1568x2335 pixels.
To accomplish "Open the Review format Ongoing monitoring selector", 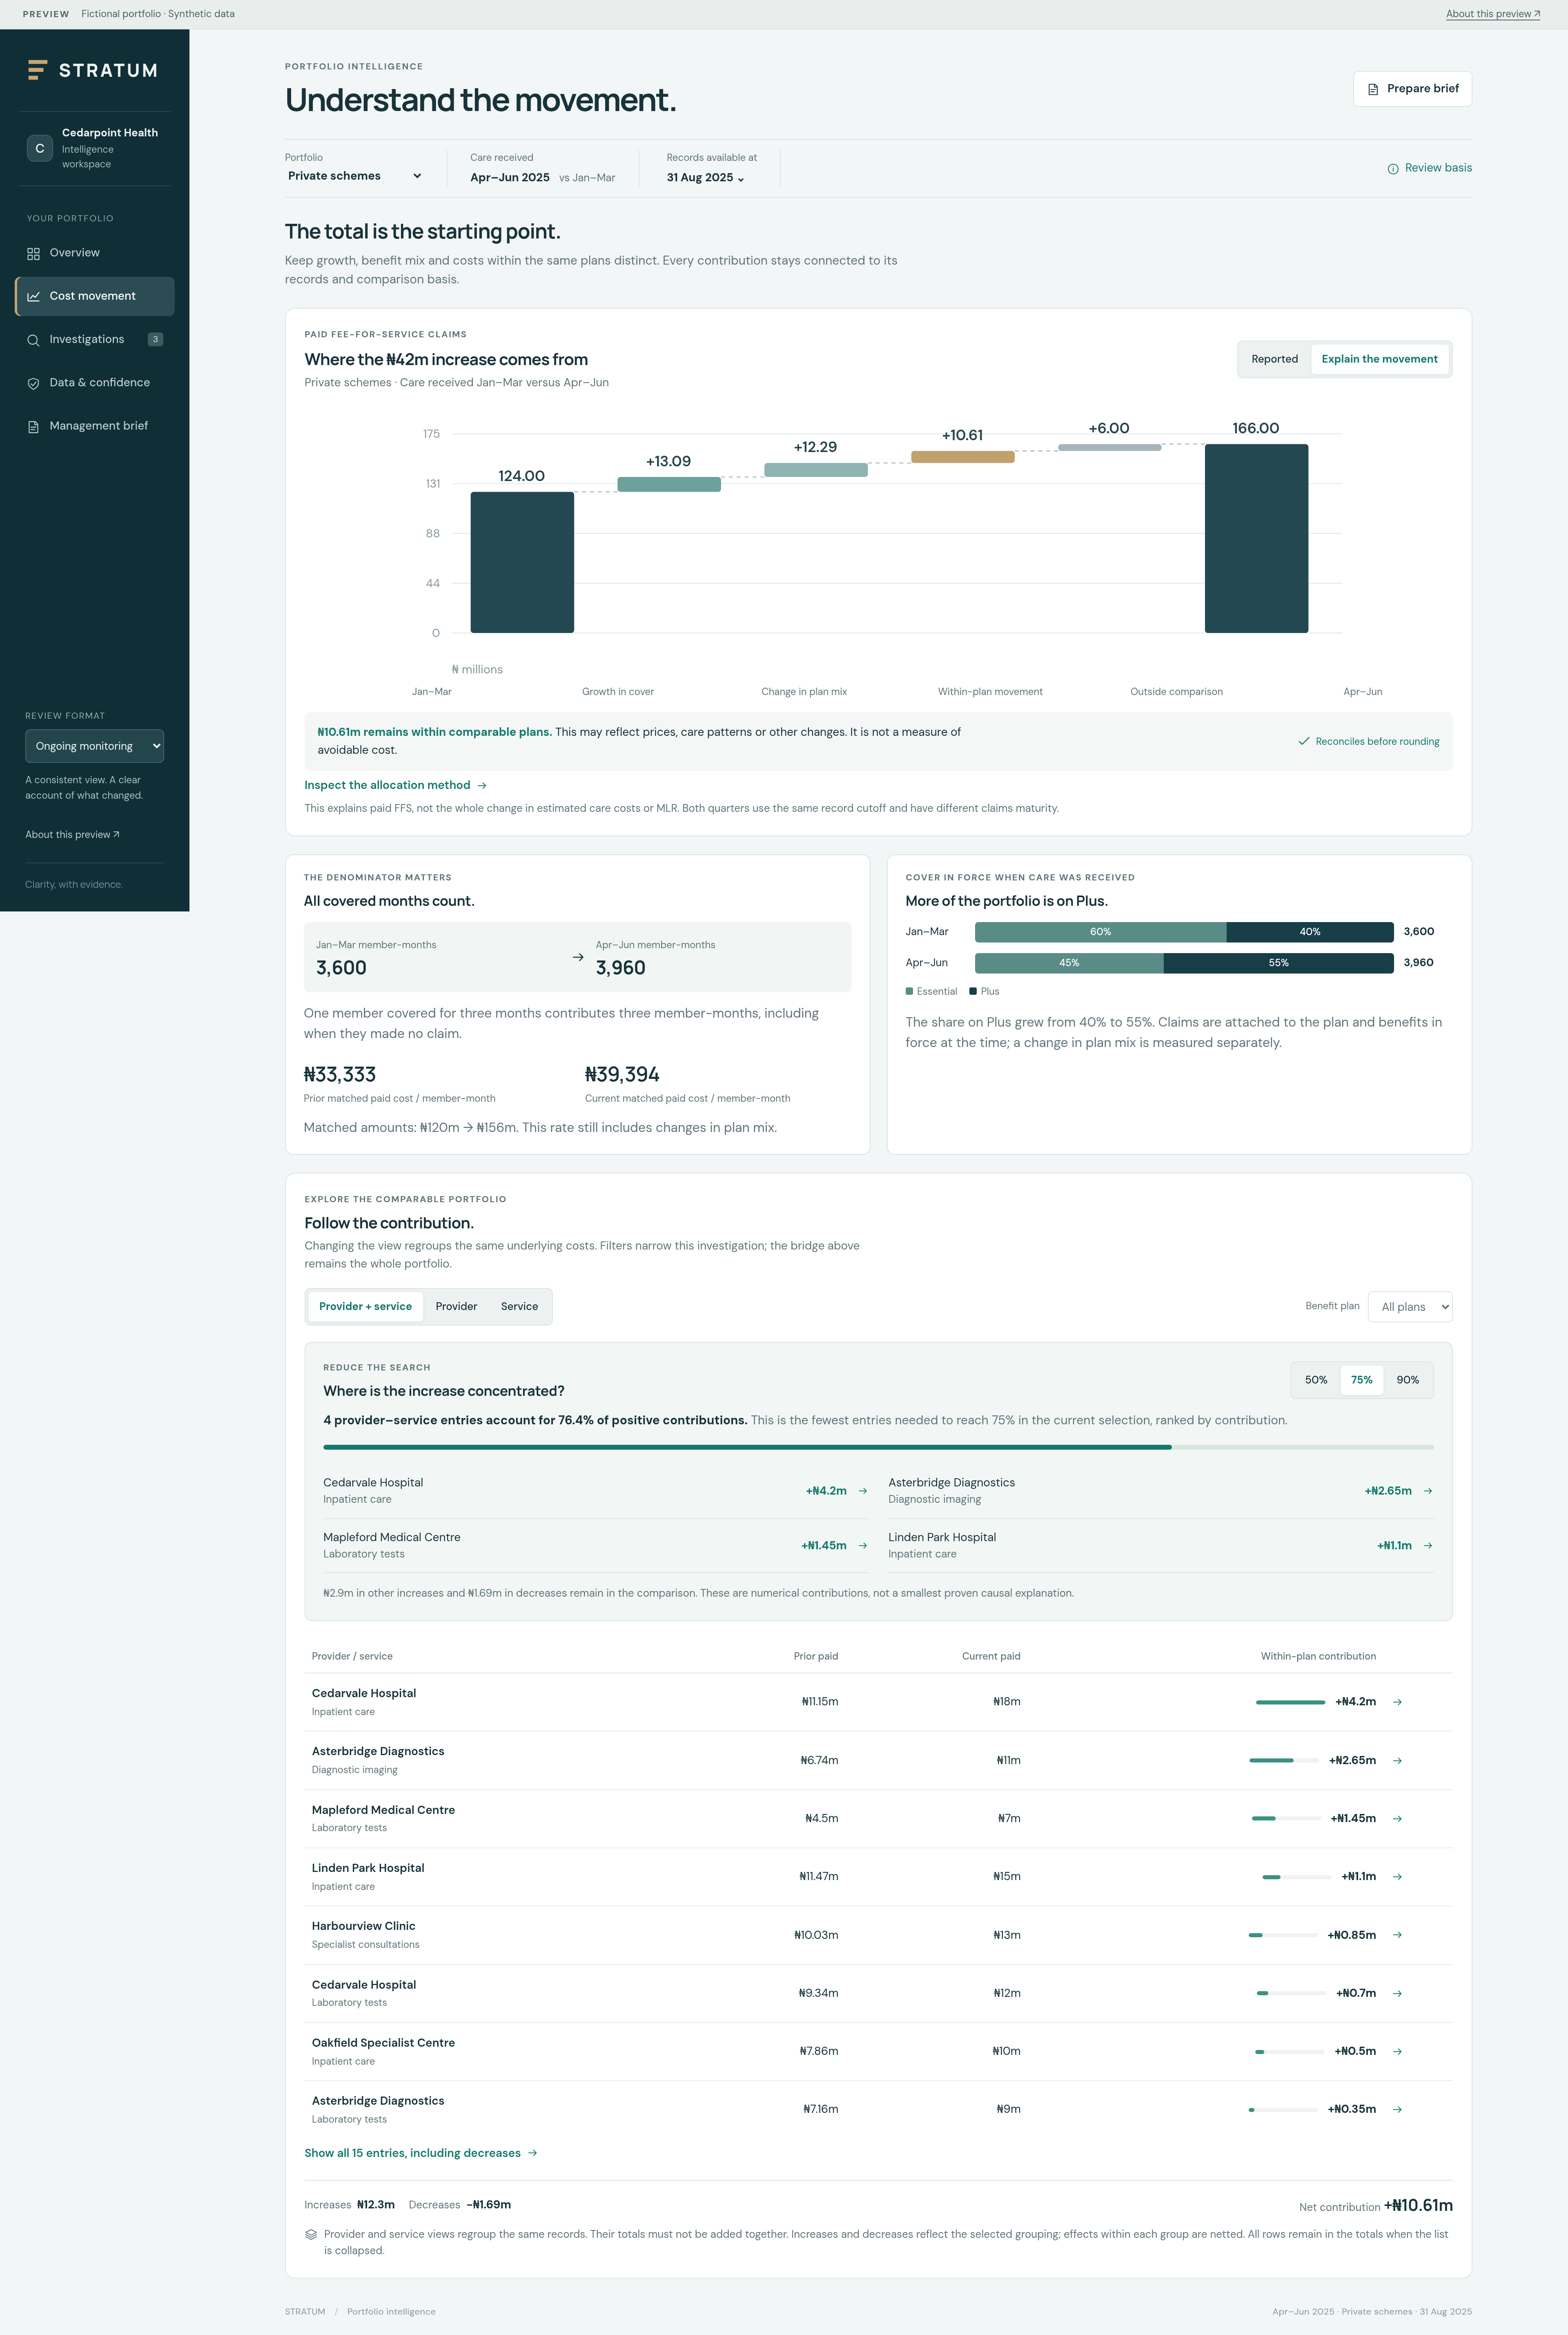I will coord(94,746).
